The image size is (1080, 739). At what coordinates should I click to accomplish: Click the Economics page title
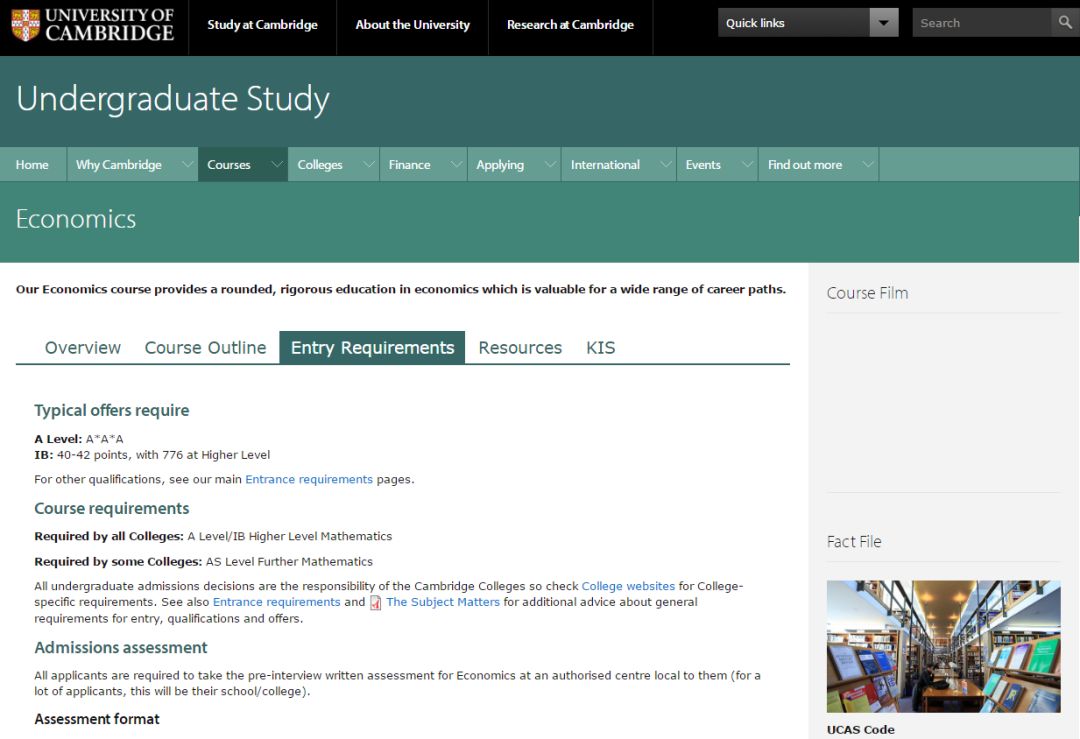coord(76,219)
